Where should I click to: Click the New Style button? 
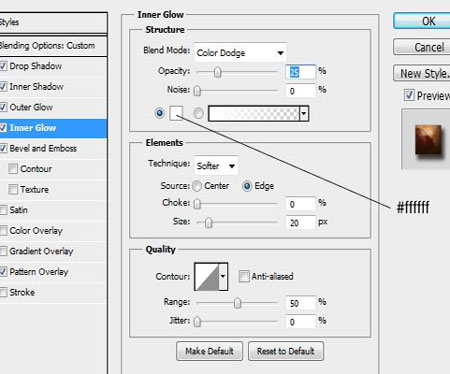tap(422, 73)
